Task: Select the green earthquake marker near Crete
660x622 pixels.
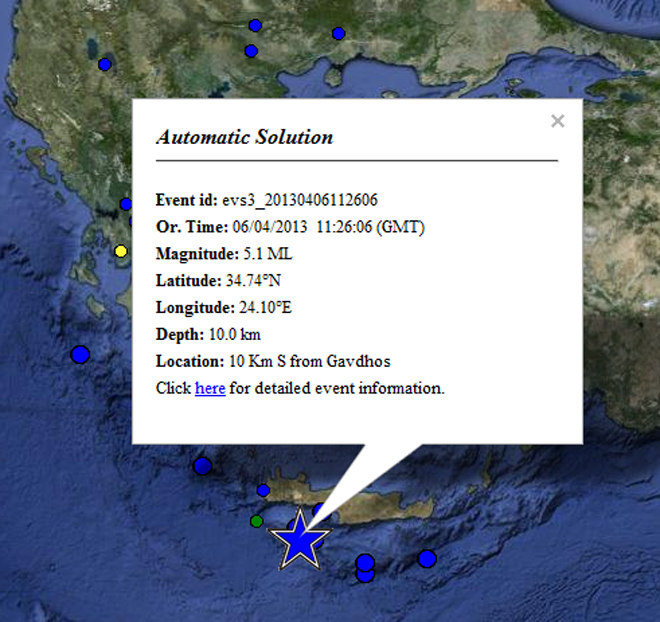Action: (257, 521)
